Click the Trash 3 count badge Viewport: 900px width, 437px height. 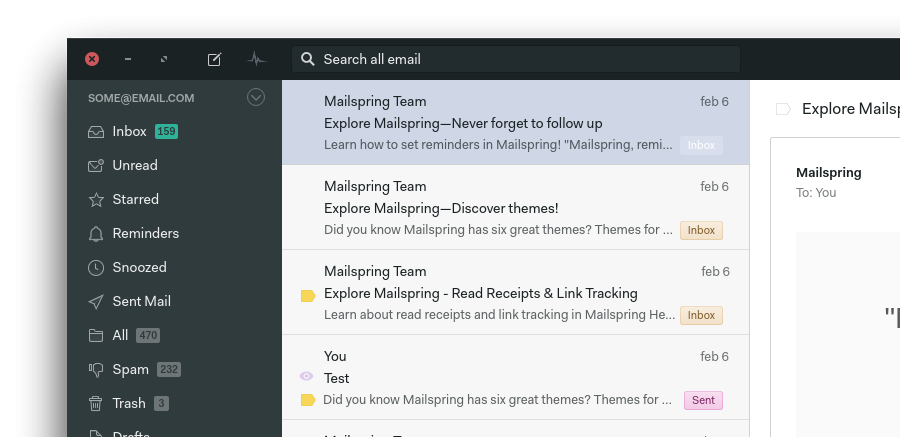click(161, 403)
